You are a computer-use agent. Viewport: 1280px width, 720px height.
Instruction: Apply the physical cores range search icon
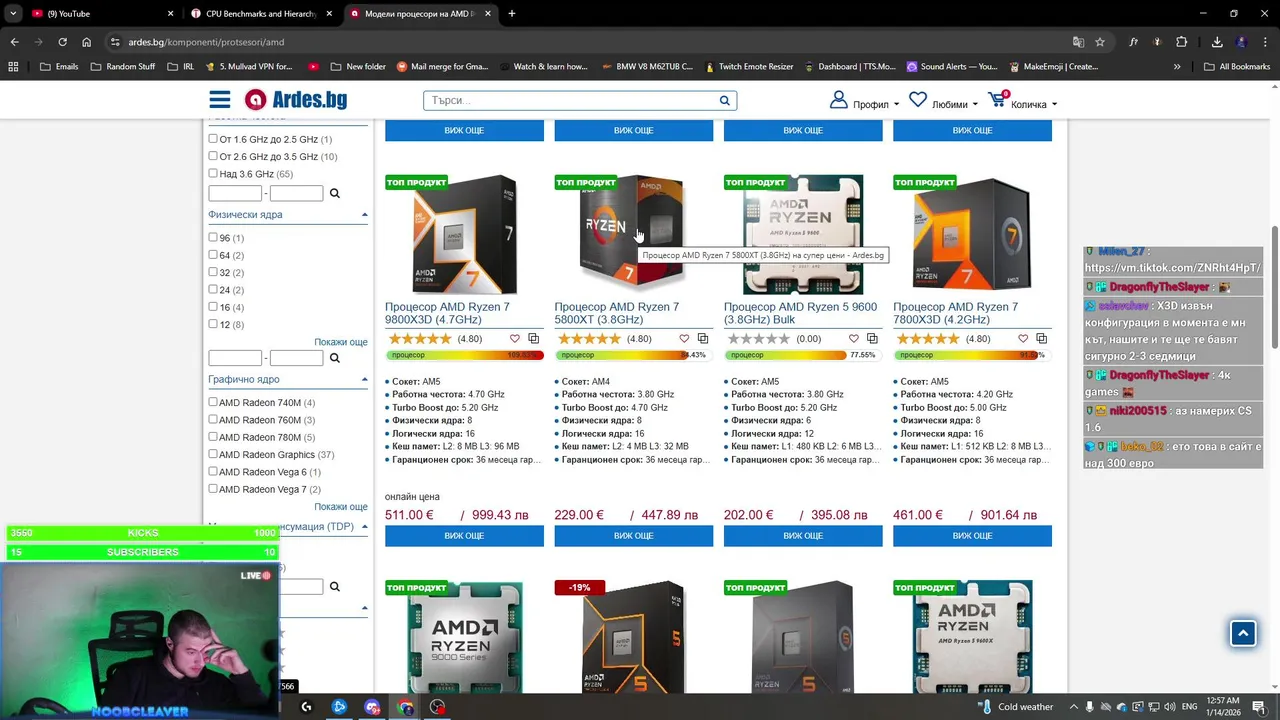335,358
